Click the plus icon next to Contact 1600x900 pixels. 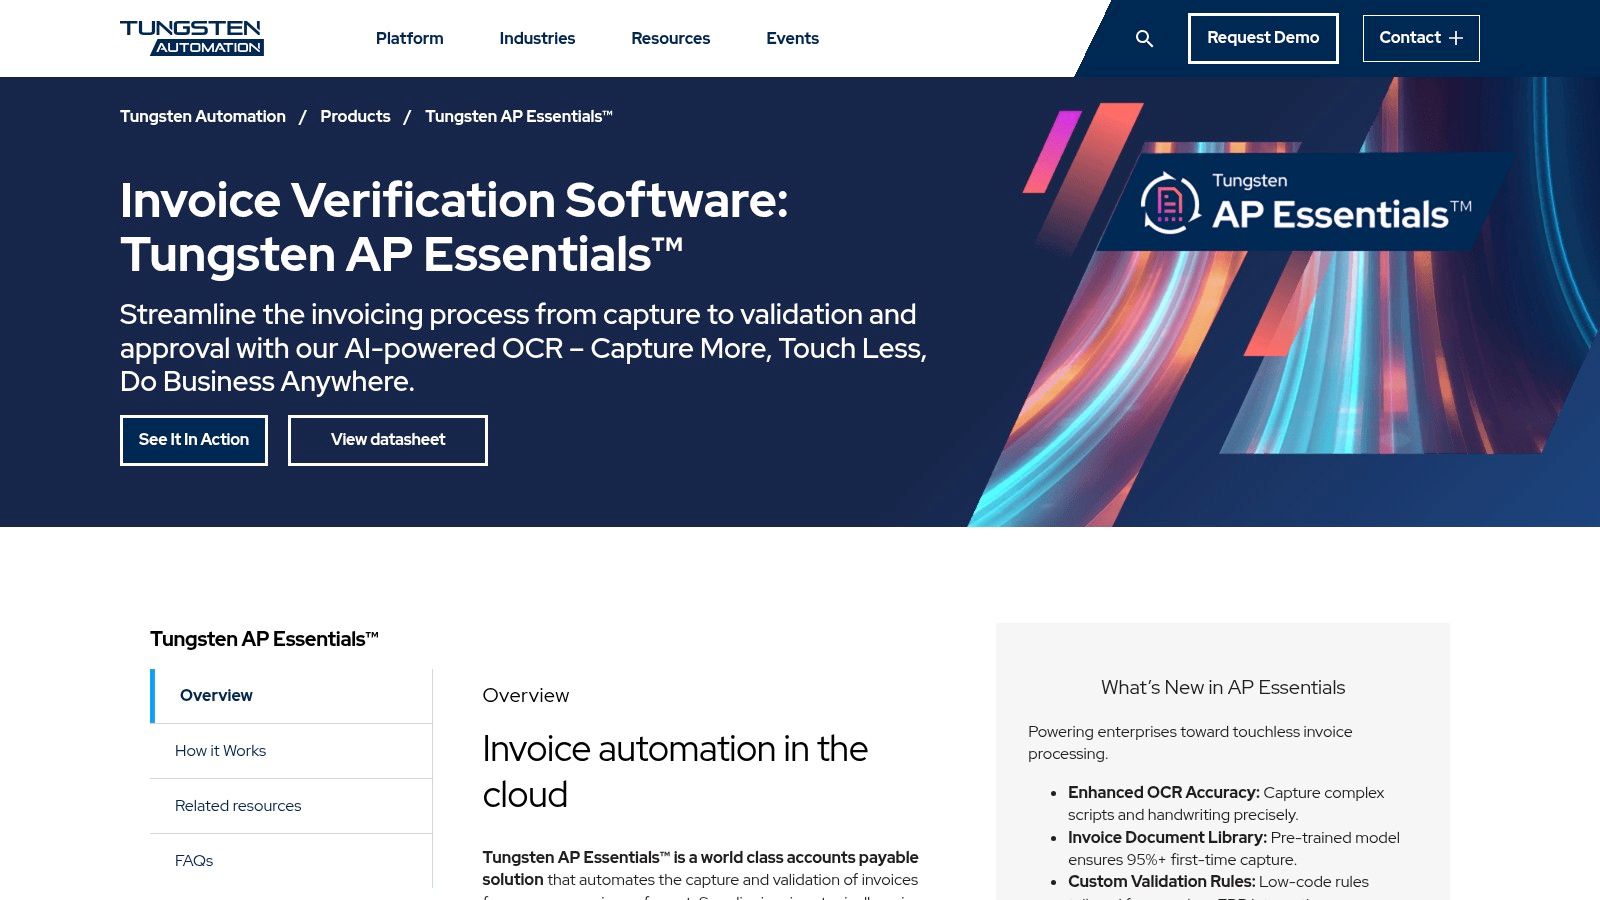1458,37
